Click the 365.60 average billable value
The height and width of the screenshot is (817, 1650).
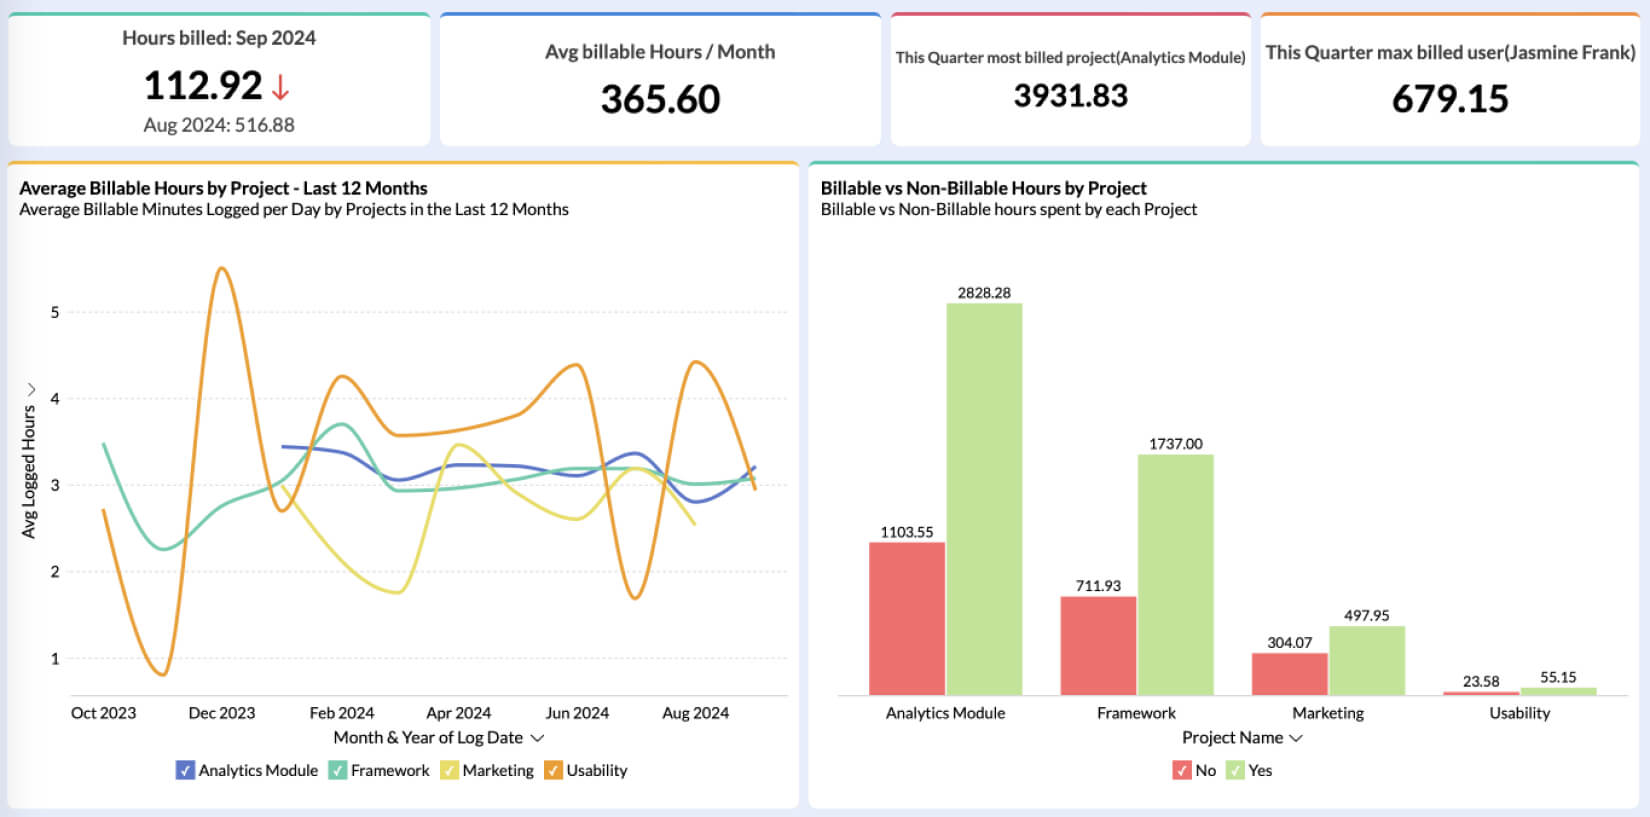pyautogui.click(x=660, y=99)
